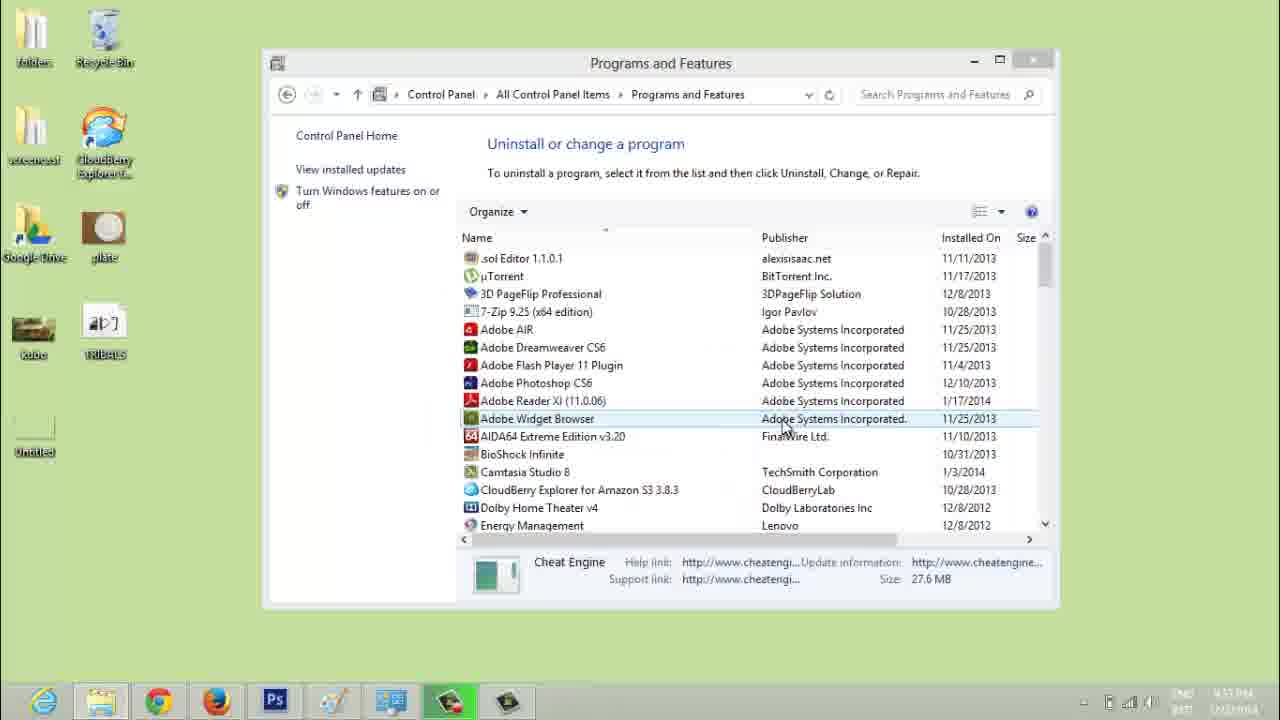The image size is (1280, 720).
Task: Open the address bar history dropdown
Action: click(x=809, y=95)
